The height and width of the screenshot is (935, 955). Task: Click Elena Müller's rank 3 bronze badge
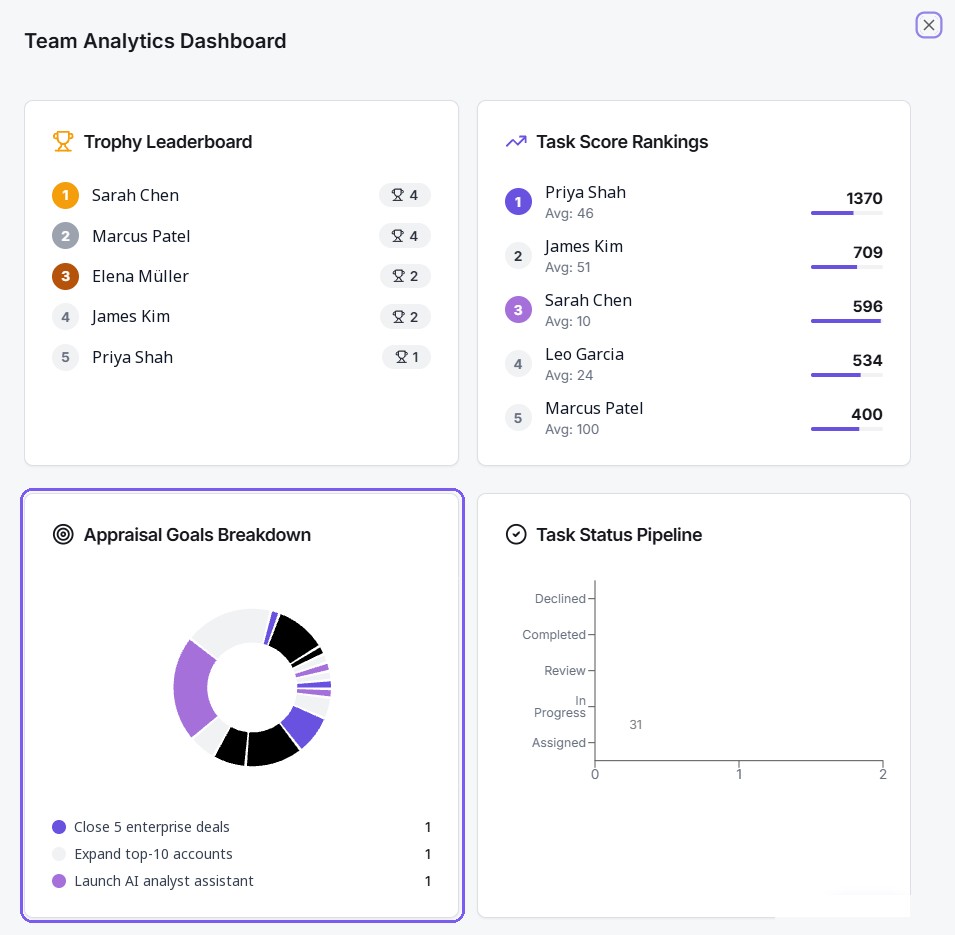pyautogui.click(x=65, y=276)
